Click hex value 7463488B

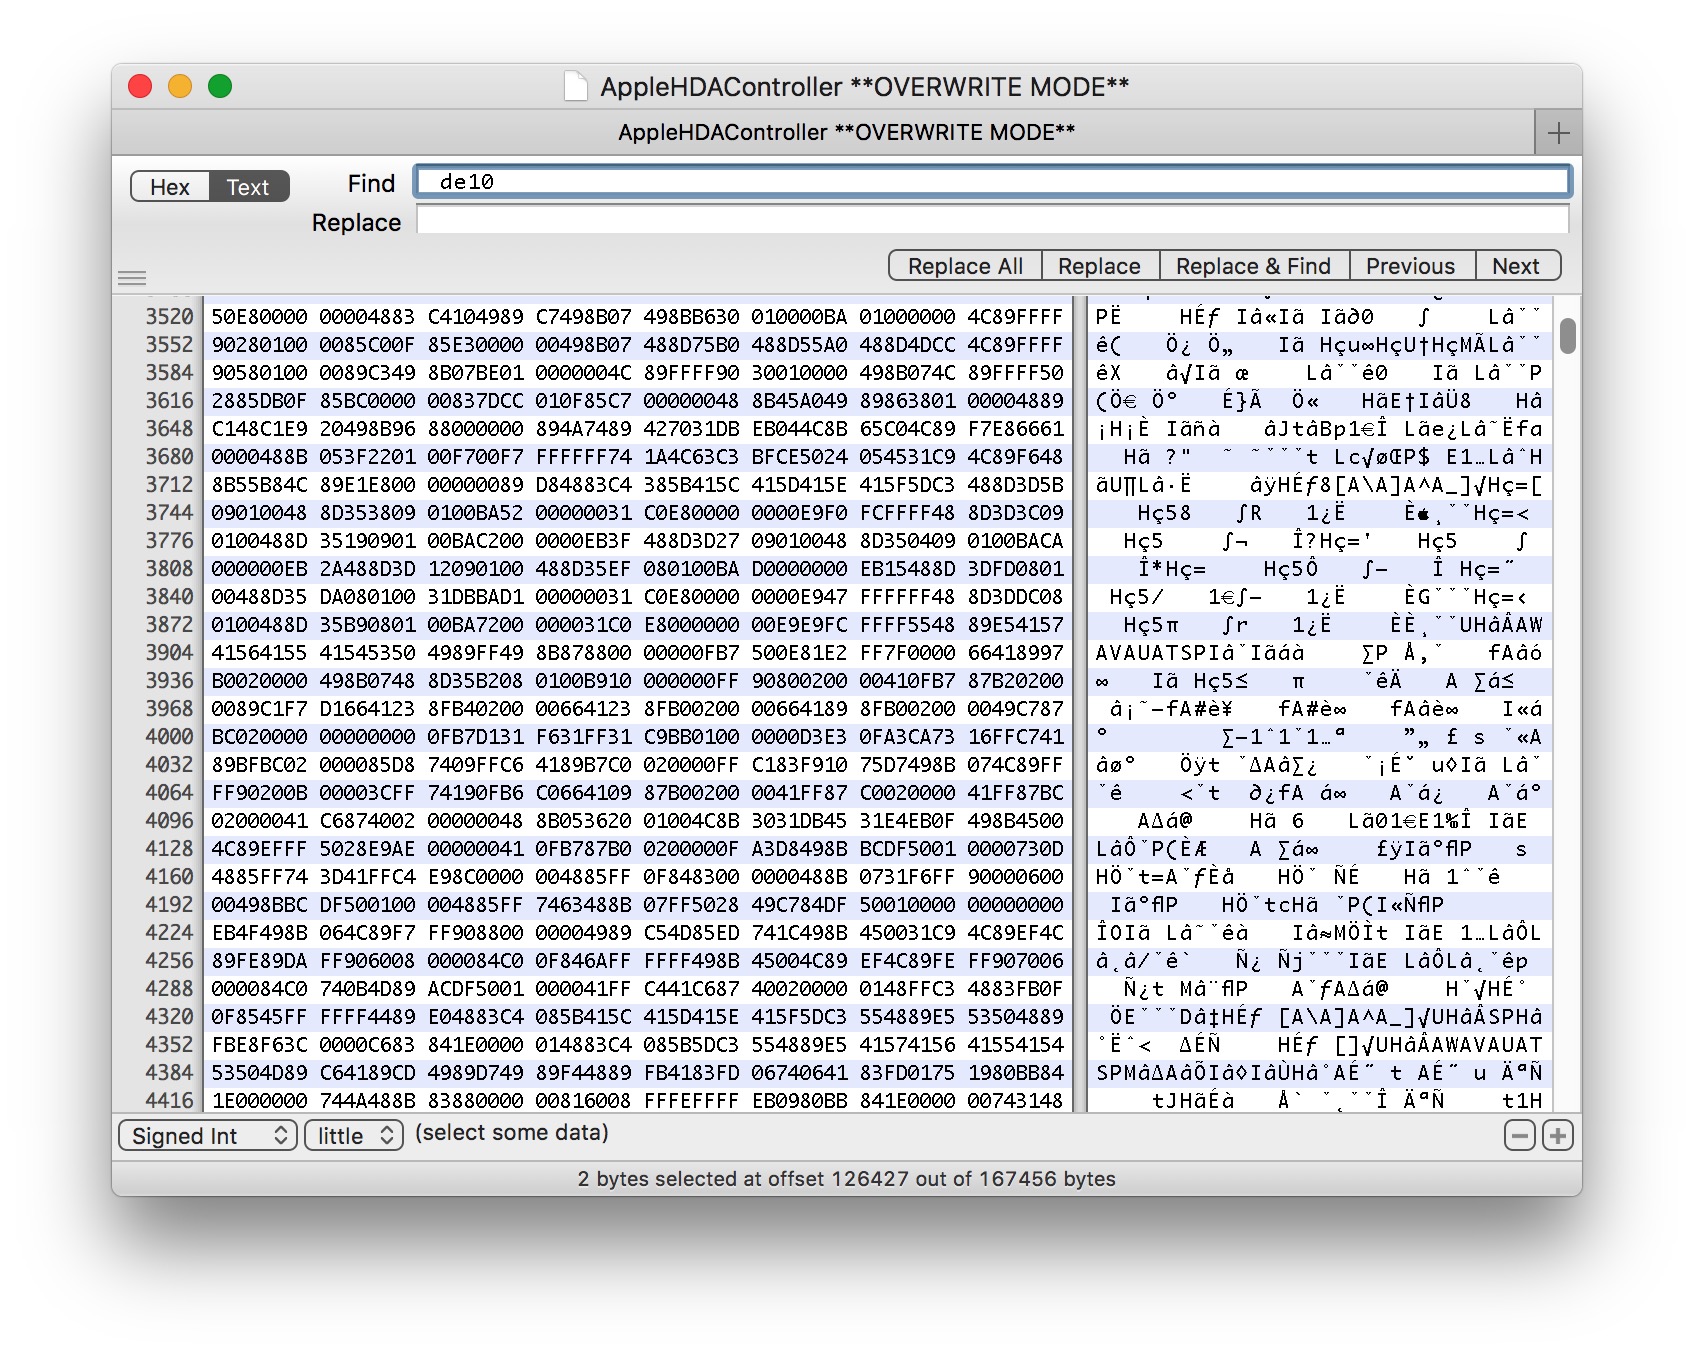(584, 905)
